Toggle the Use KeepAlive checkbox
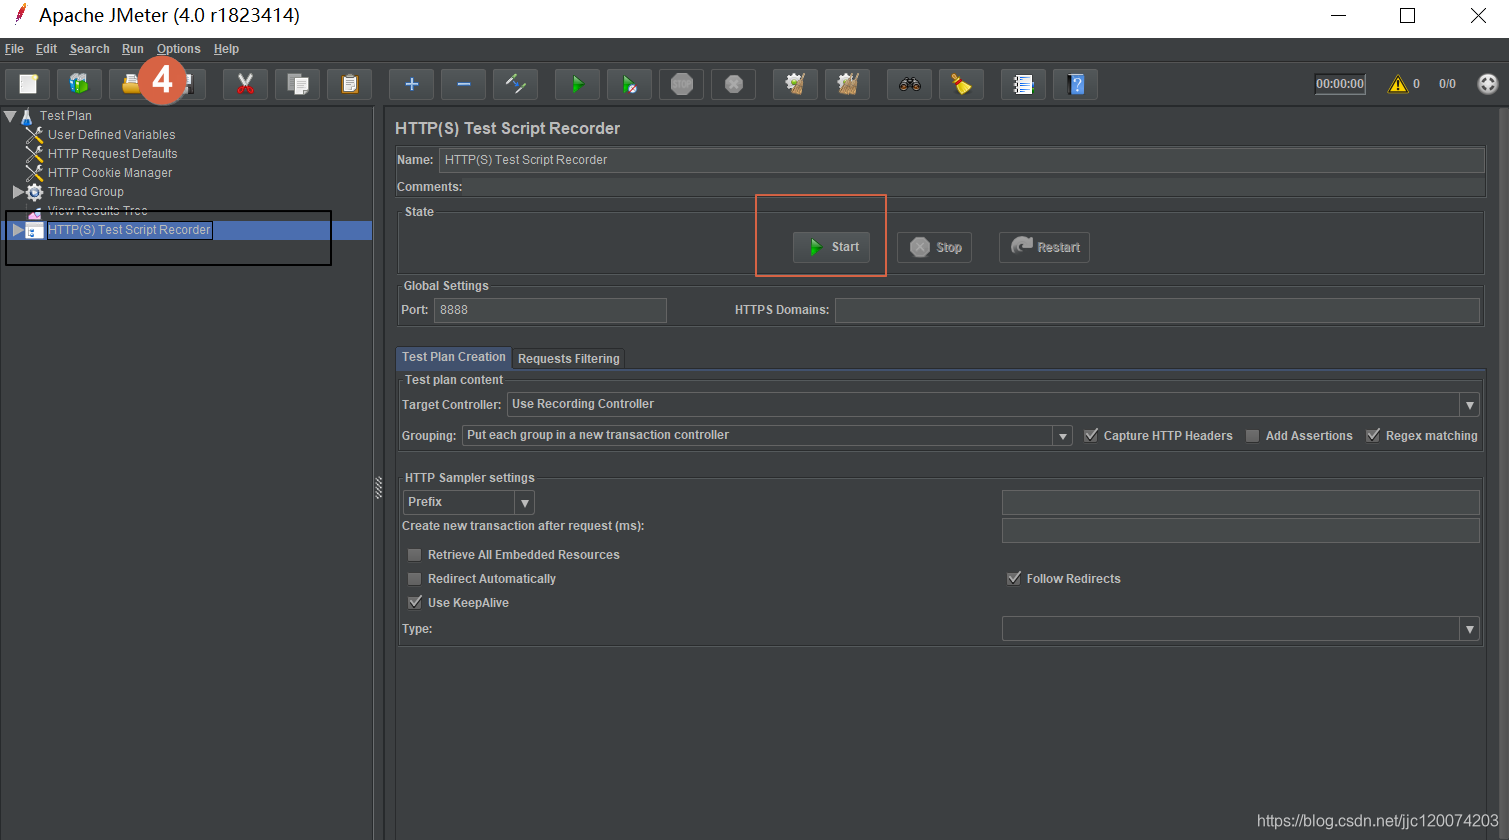The height and width of the screenshot is (840, 1509). tap(415, 602)
